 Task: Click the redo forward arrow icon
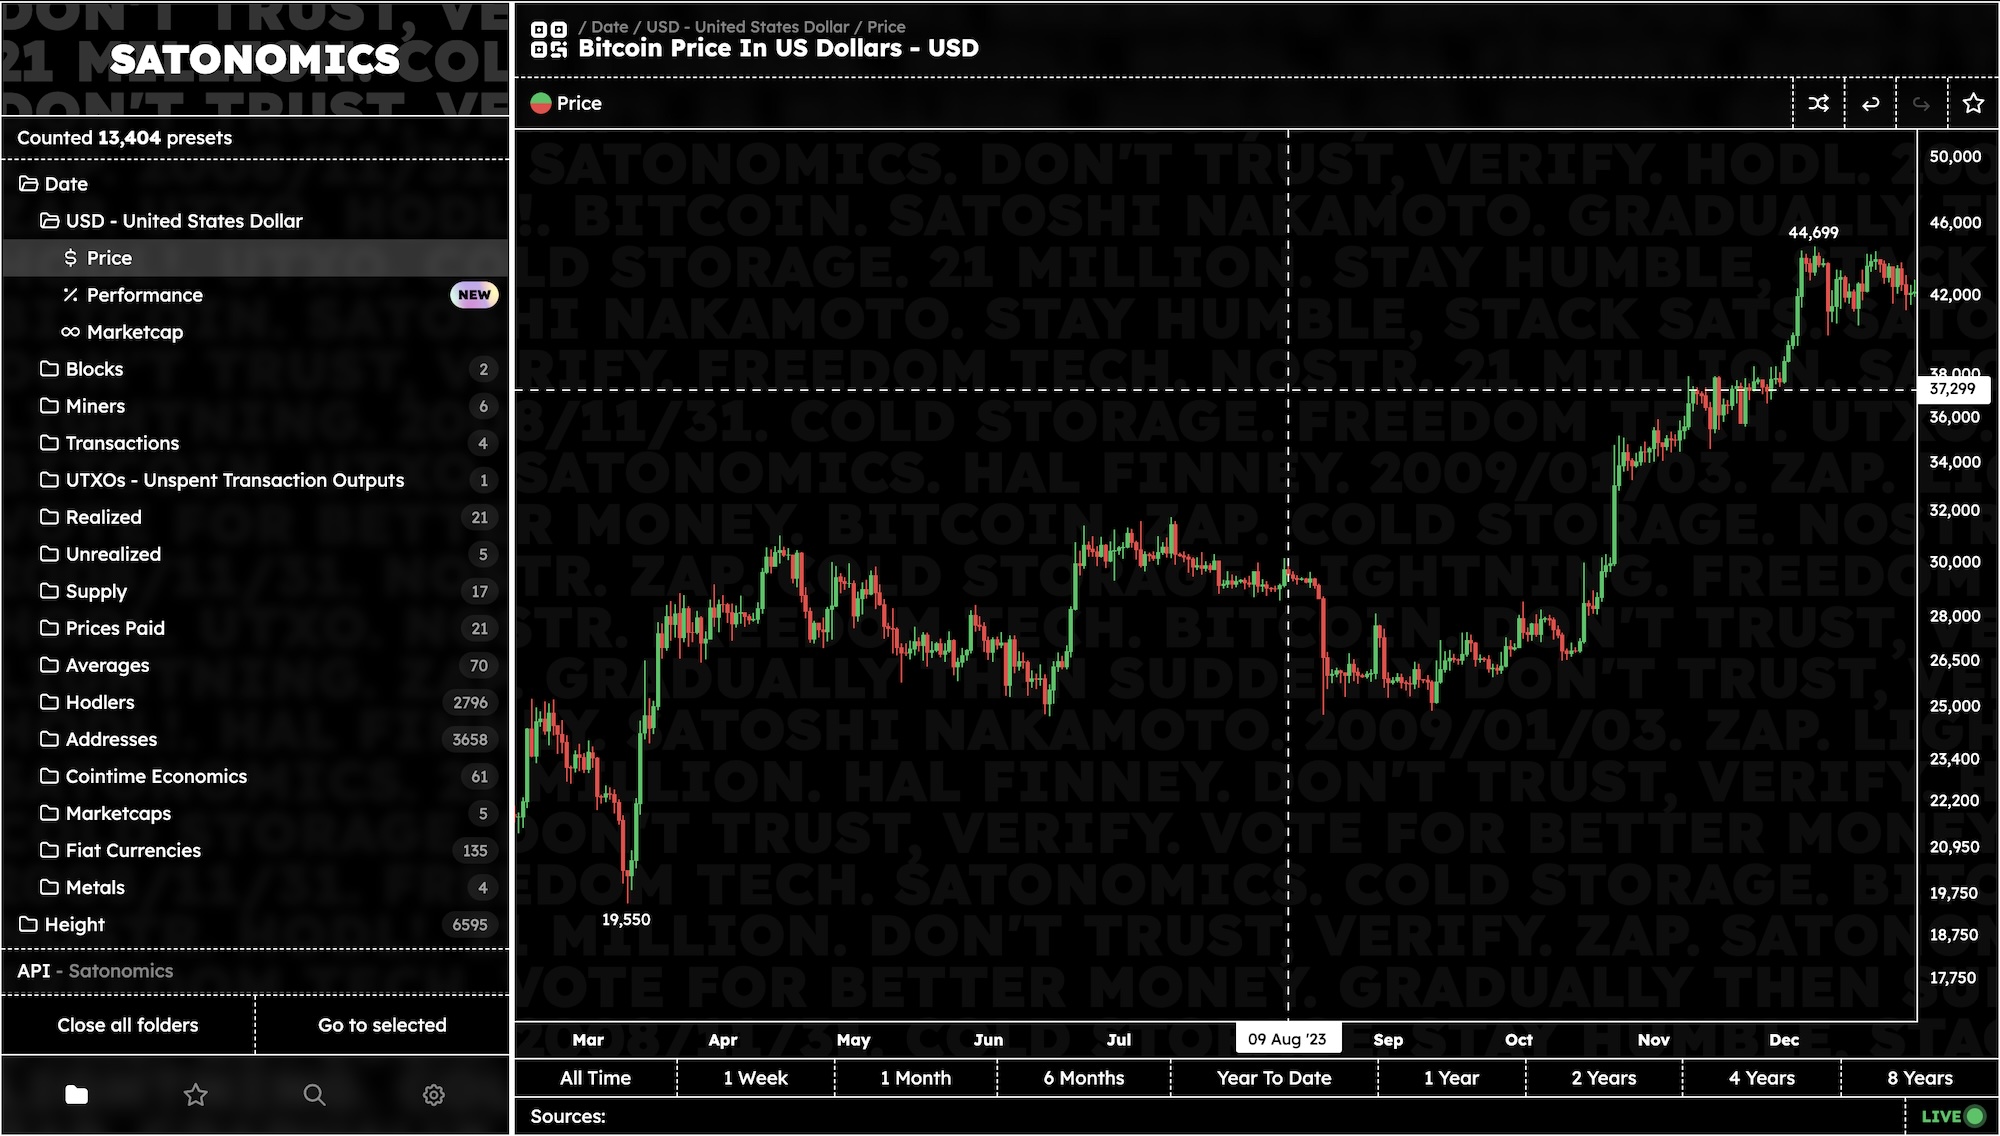pyautogui.click(x=1921, y=103)
